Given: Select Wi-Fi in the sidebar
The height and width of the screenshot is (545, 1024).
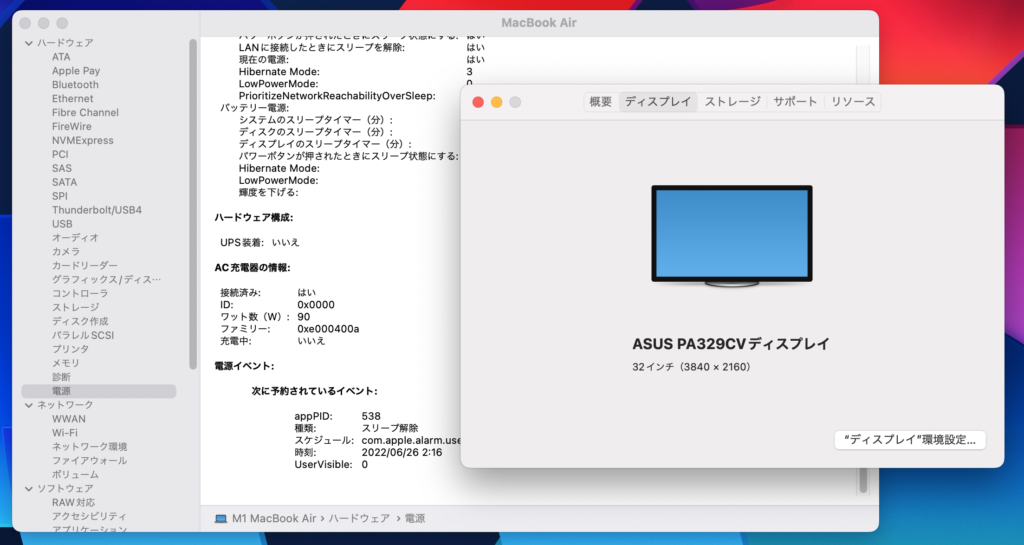Looking at the screenshot, I should [65, 433].
